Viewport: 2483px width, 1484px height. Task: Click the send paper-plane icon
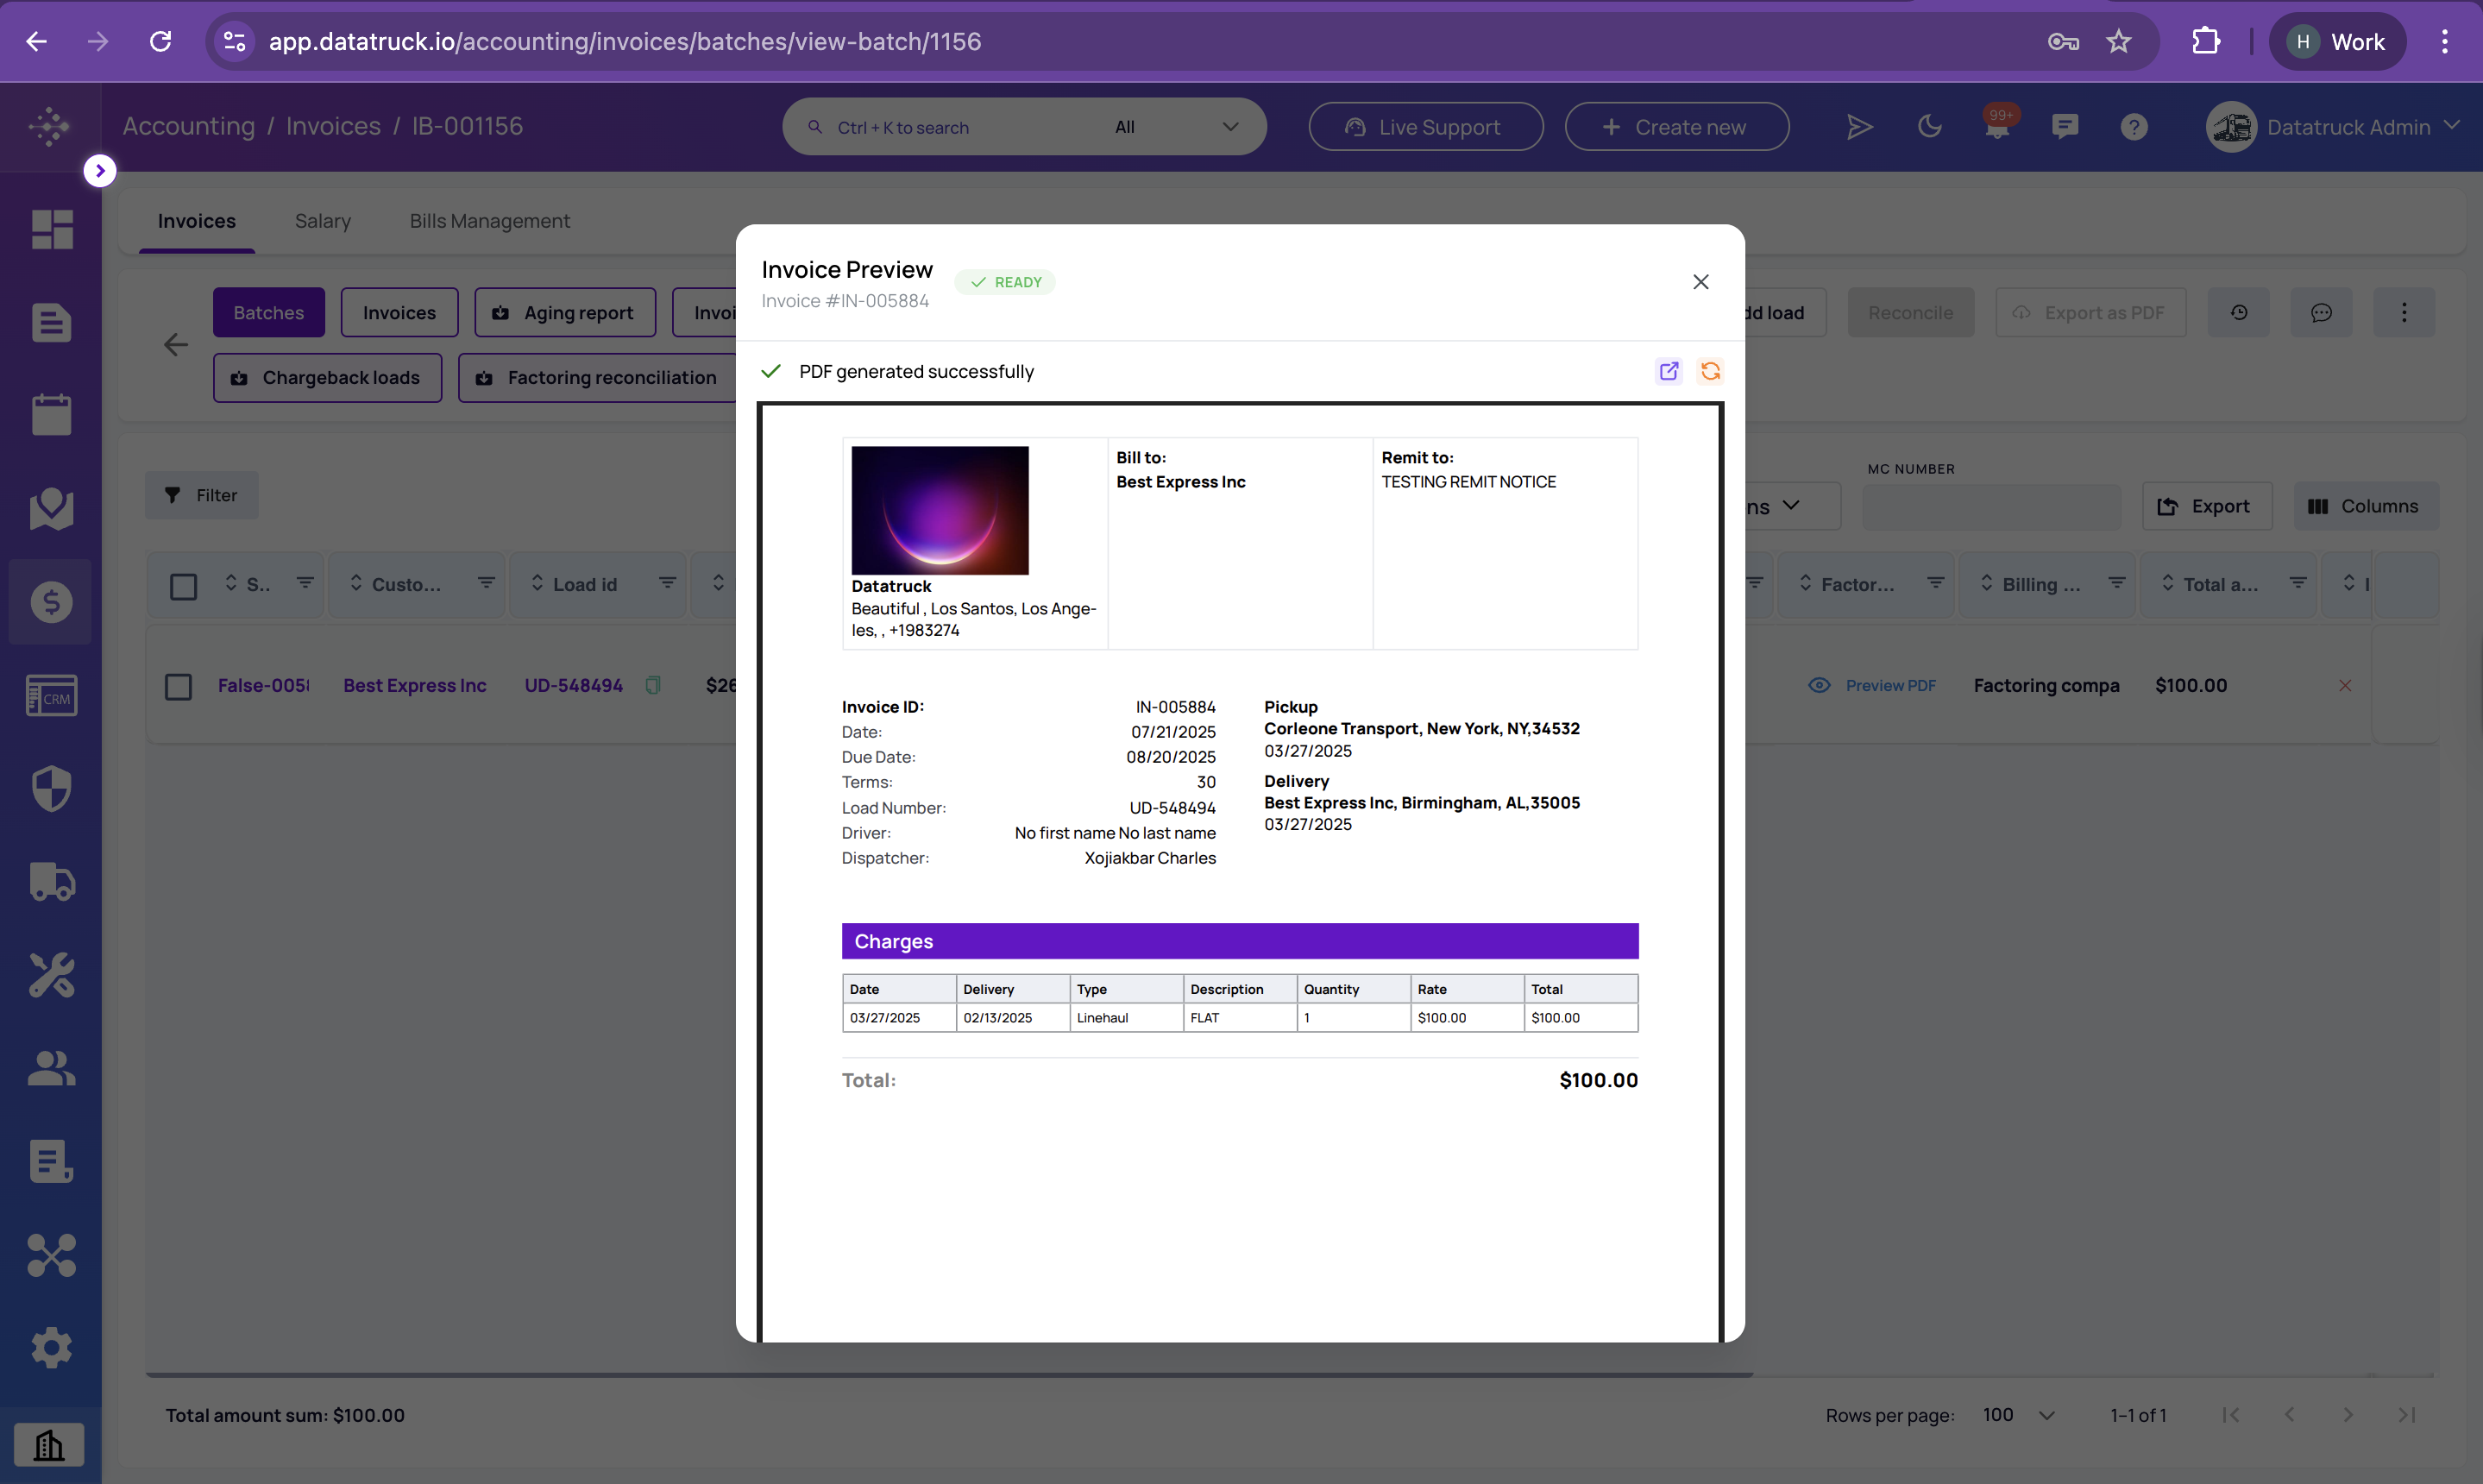pyautogui.click(x=1859, y=127)
